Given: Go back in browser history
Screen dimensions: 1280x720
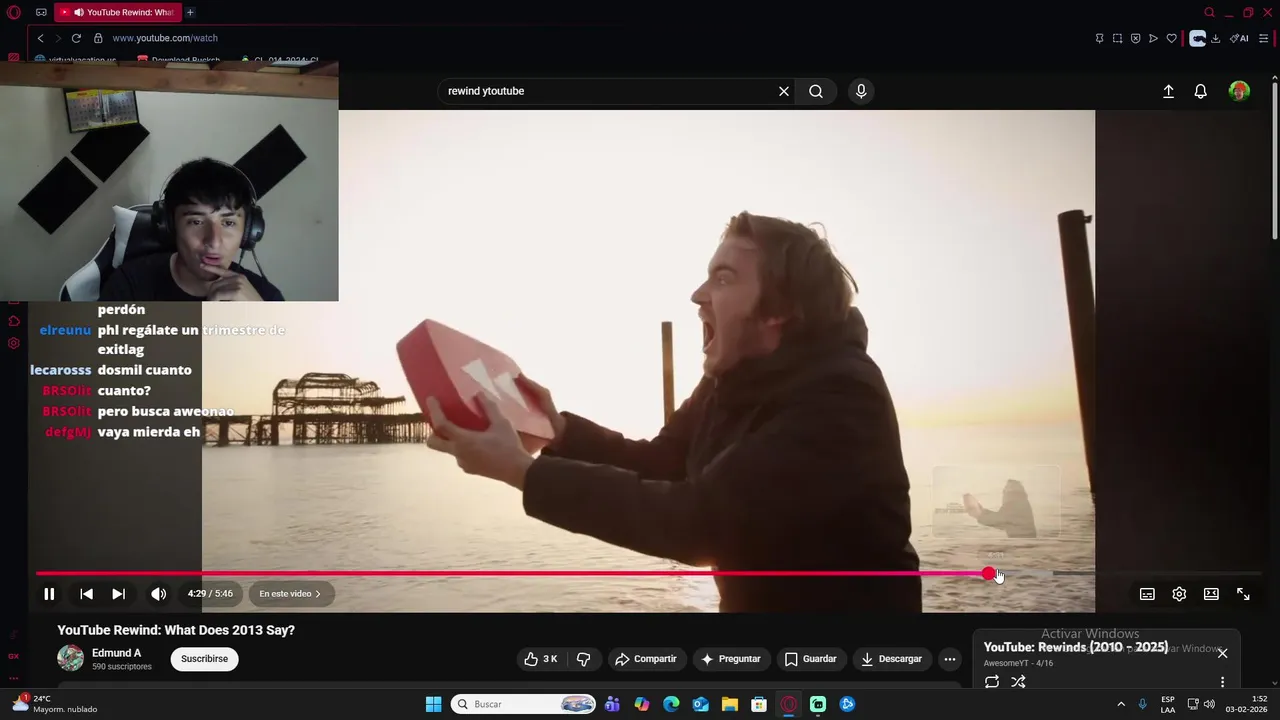Looking at the screenshot, I should (40, 38).
